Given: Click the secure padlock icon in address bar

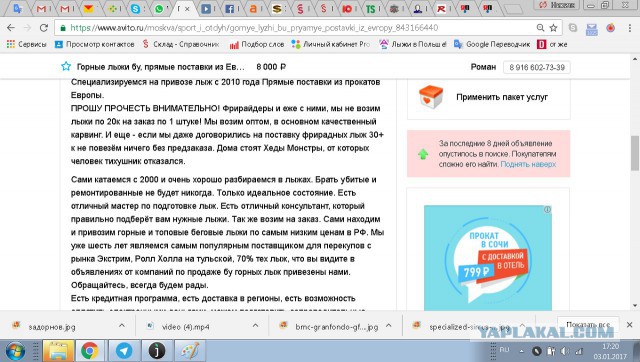Looking at the screenshot, I should coord(63,28).
